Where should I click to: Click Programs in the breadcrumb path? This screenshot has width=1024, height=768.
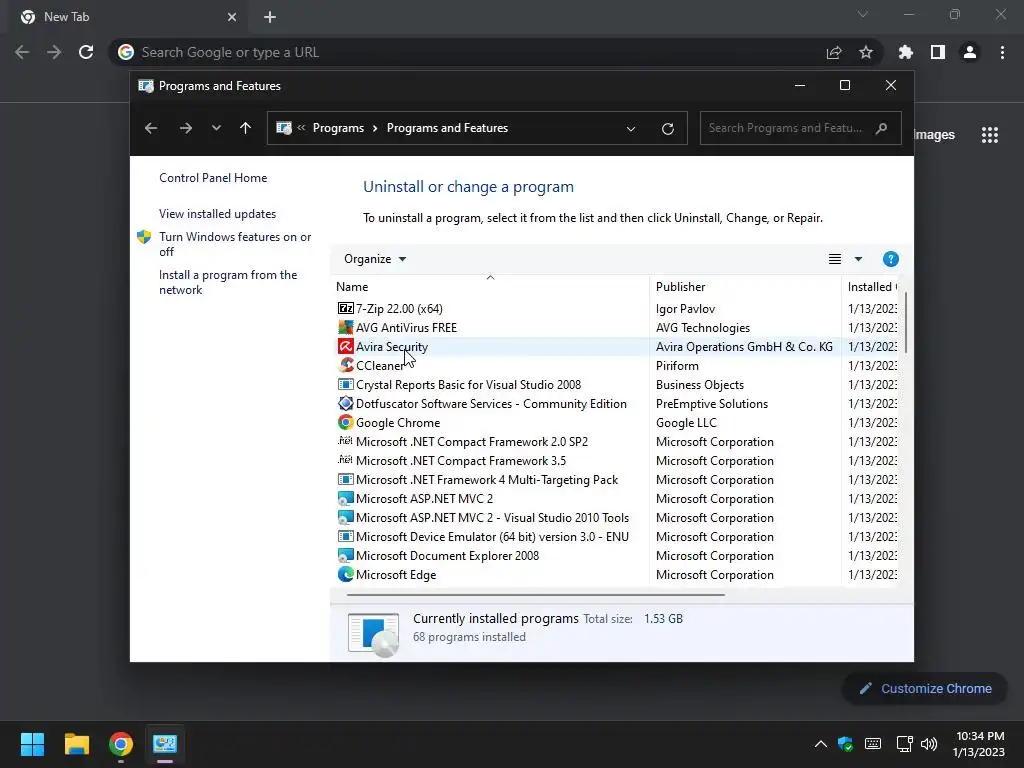338,128
